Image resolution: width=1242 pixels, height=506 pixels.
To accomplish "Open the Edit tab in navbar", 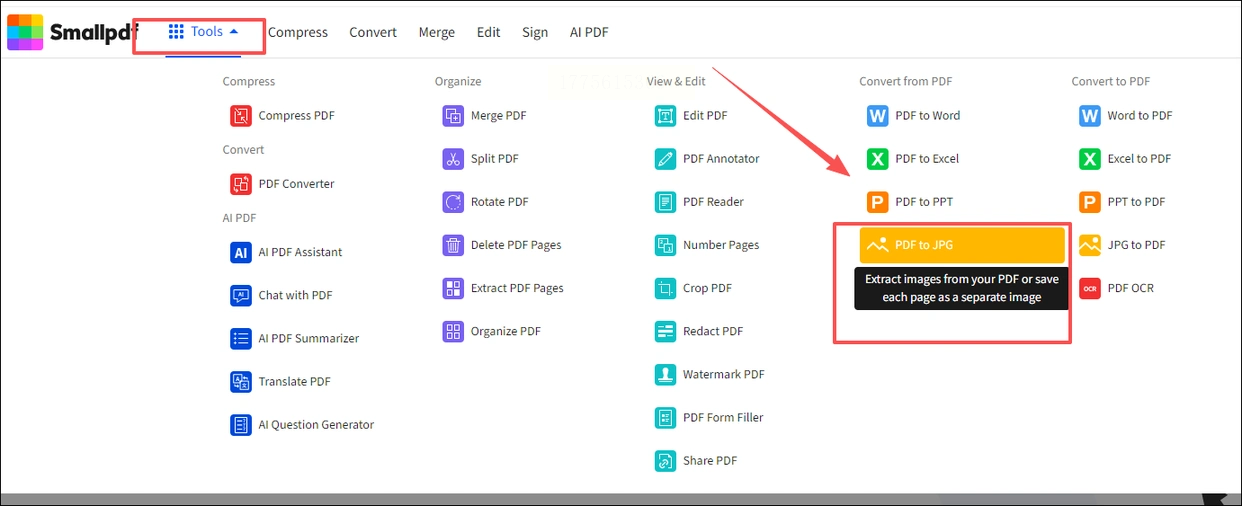I will (489, 32).
